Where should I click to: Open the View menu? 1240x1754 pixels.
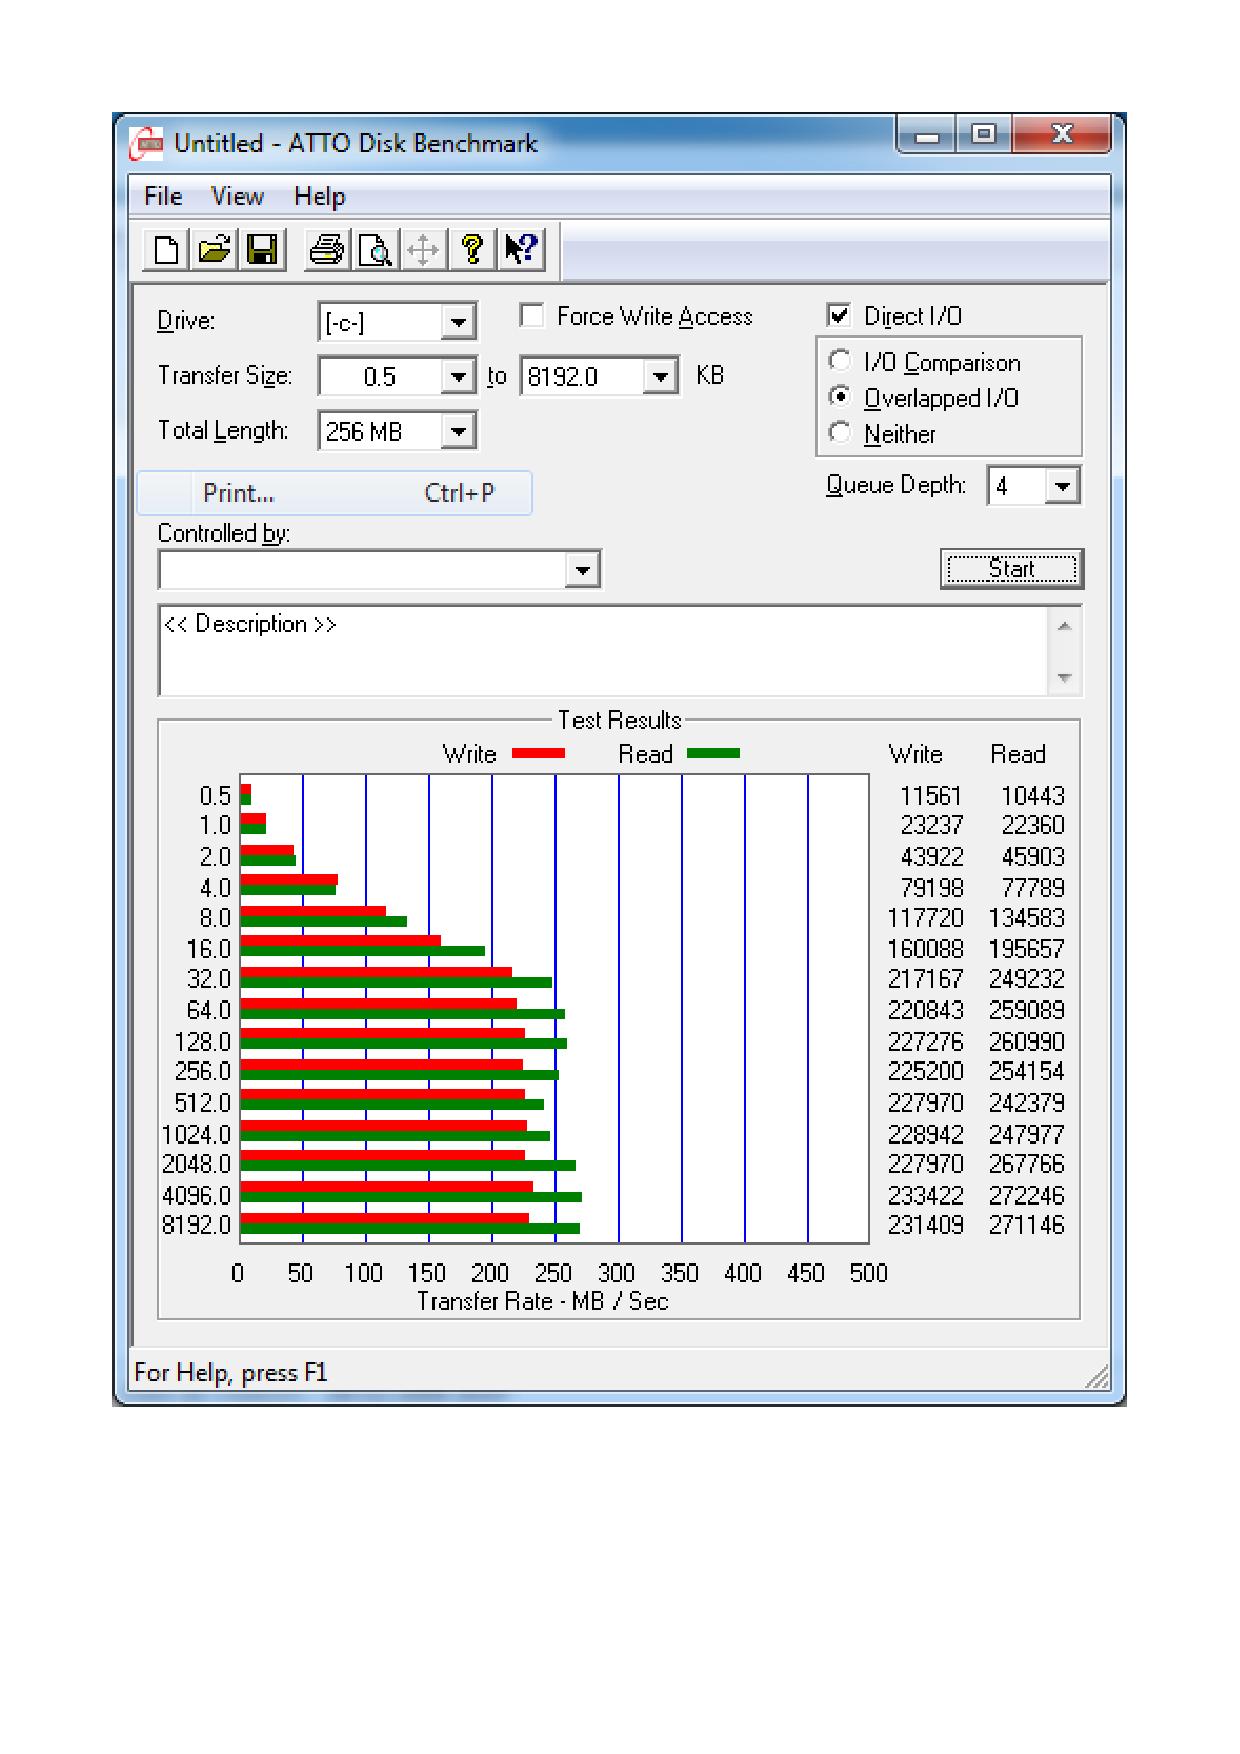237,196
